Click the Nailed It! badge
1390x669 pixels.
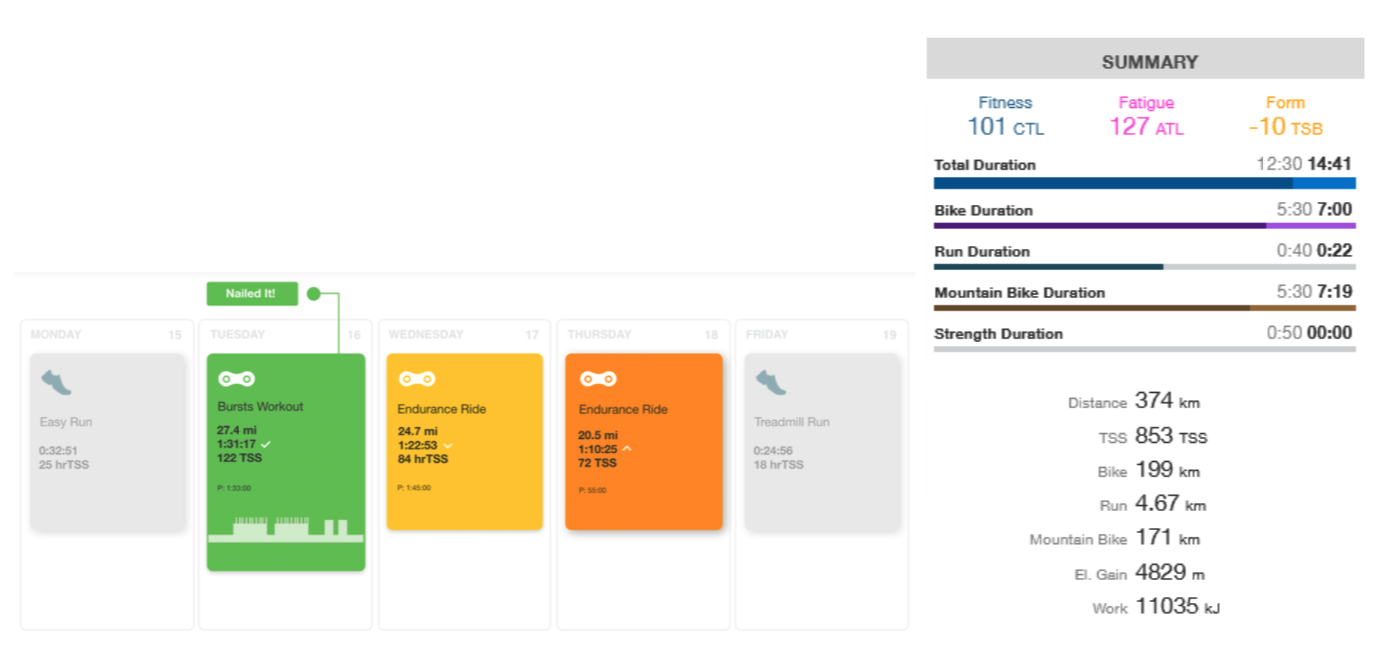pos(252,294)
